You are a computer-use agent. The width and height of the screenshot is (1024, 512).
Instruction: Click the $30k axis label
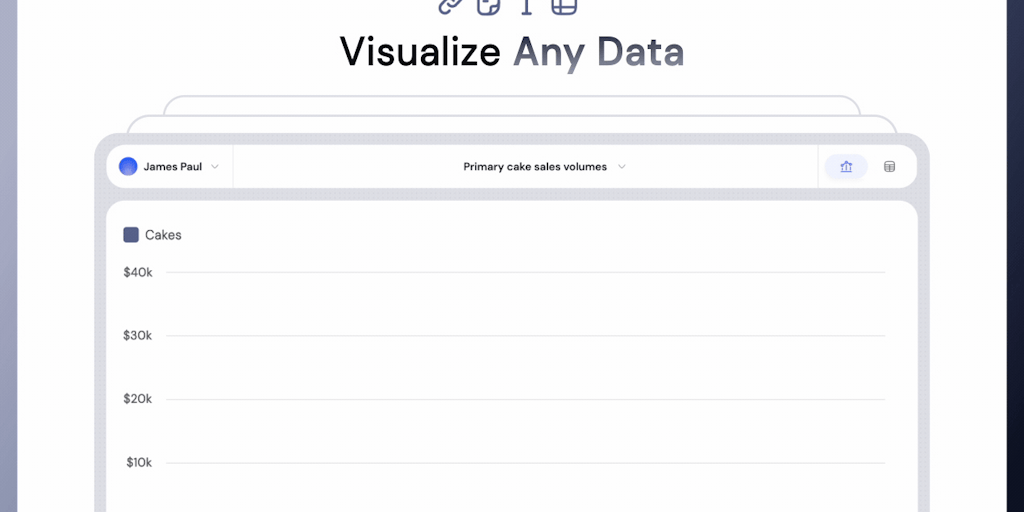138,335
